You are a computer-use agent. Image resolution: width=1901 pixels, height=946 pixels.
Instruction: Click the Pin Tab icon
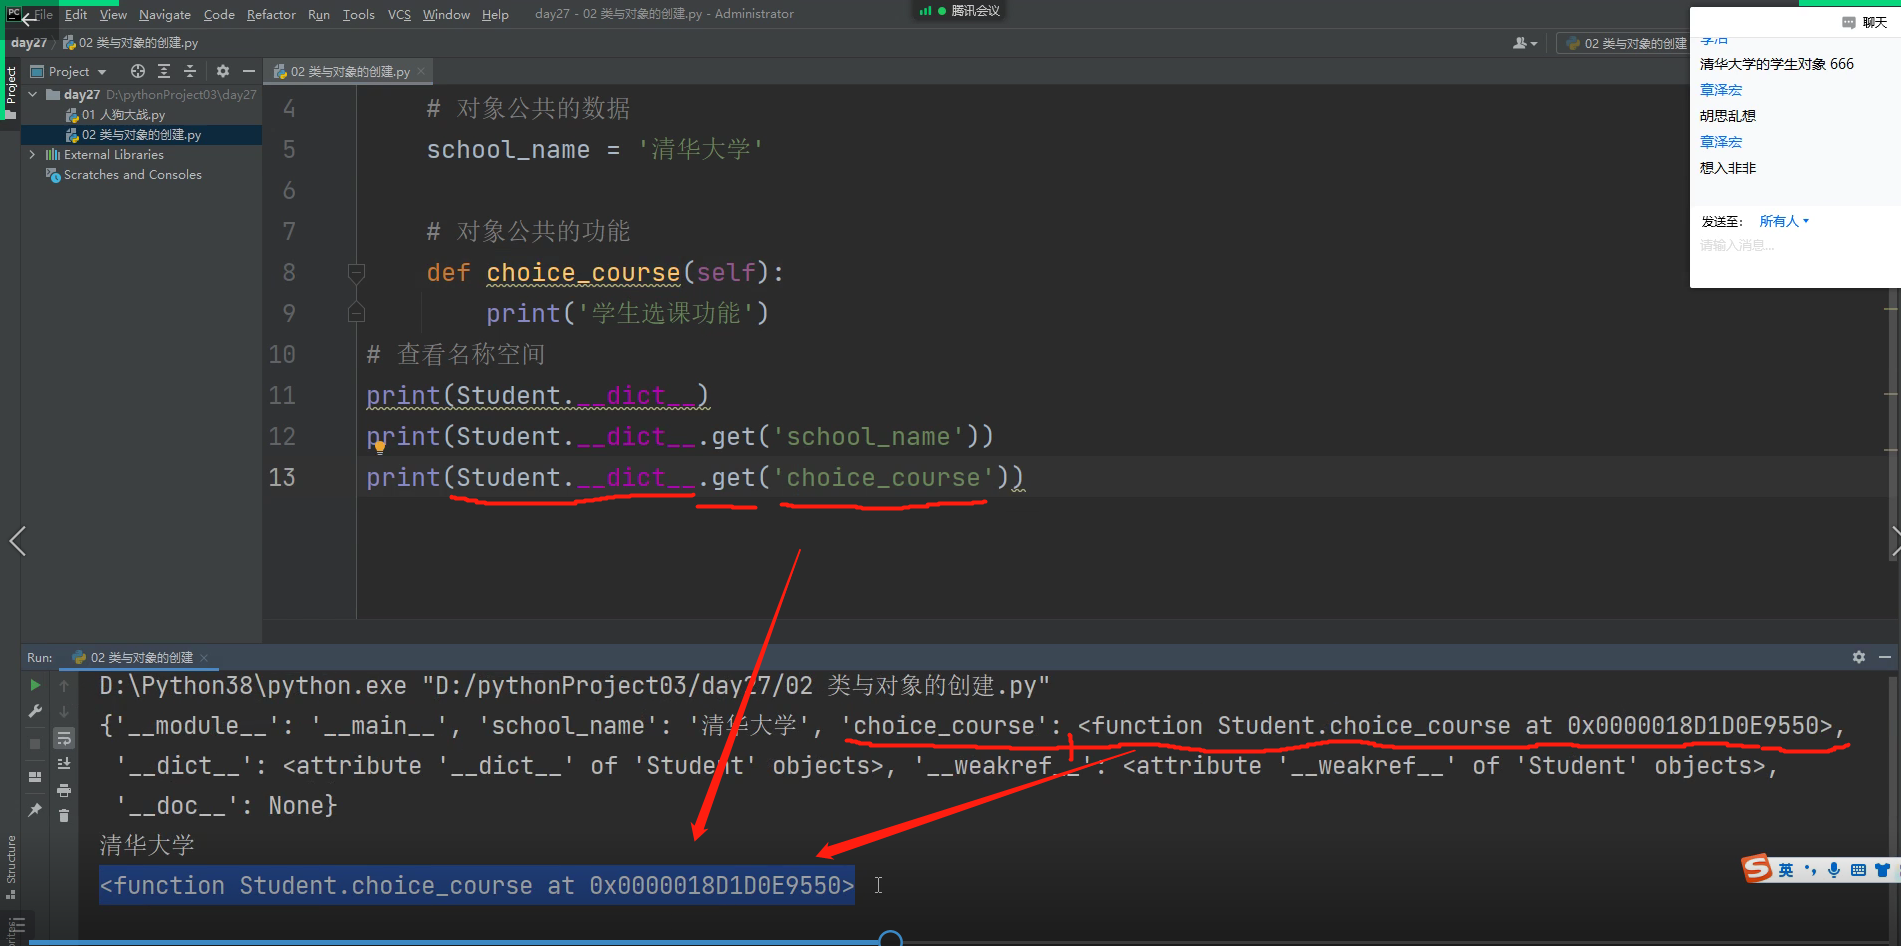(x=35, y=810)
